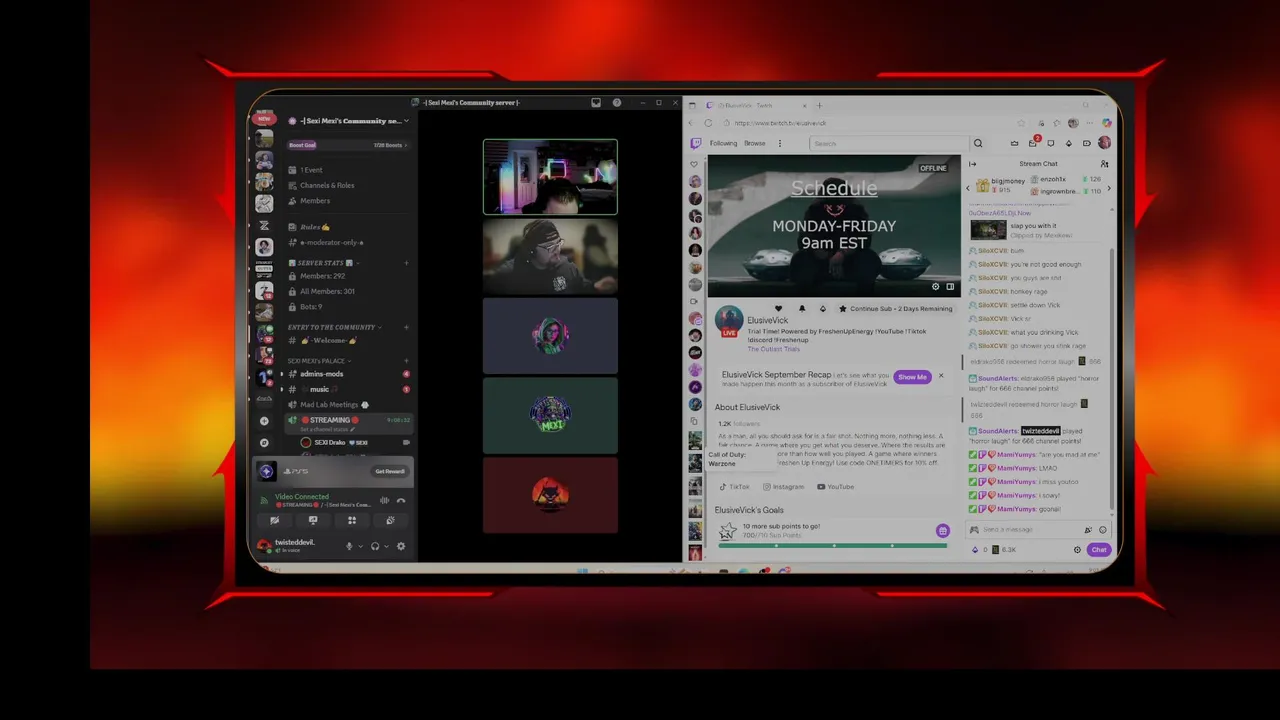Open Boost Goal bar in Discord
The width and height of the screenshot is (1280, 720).
347,145
